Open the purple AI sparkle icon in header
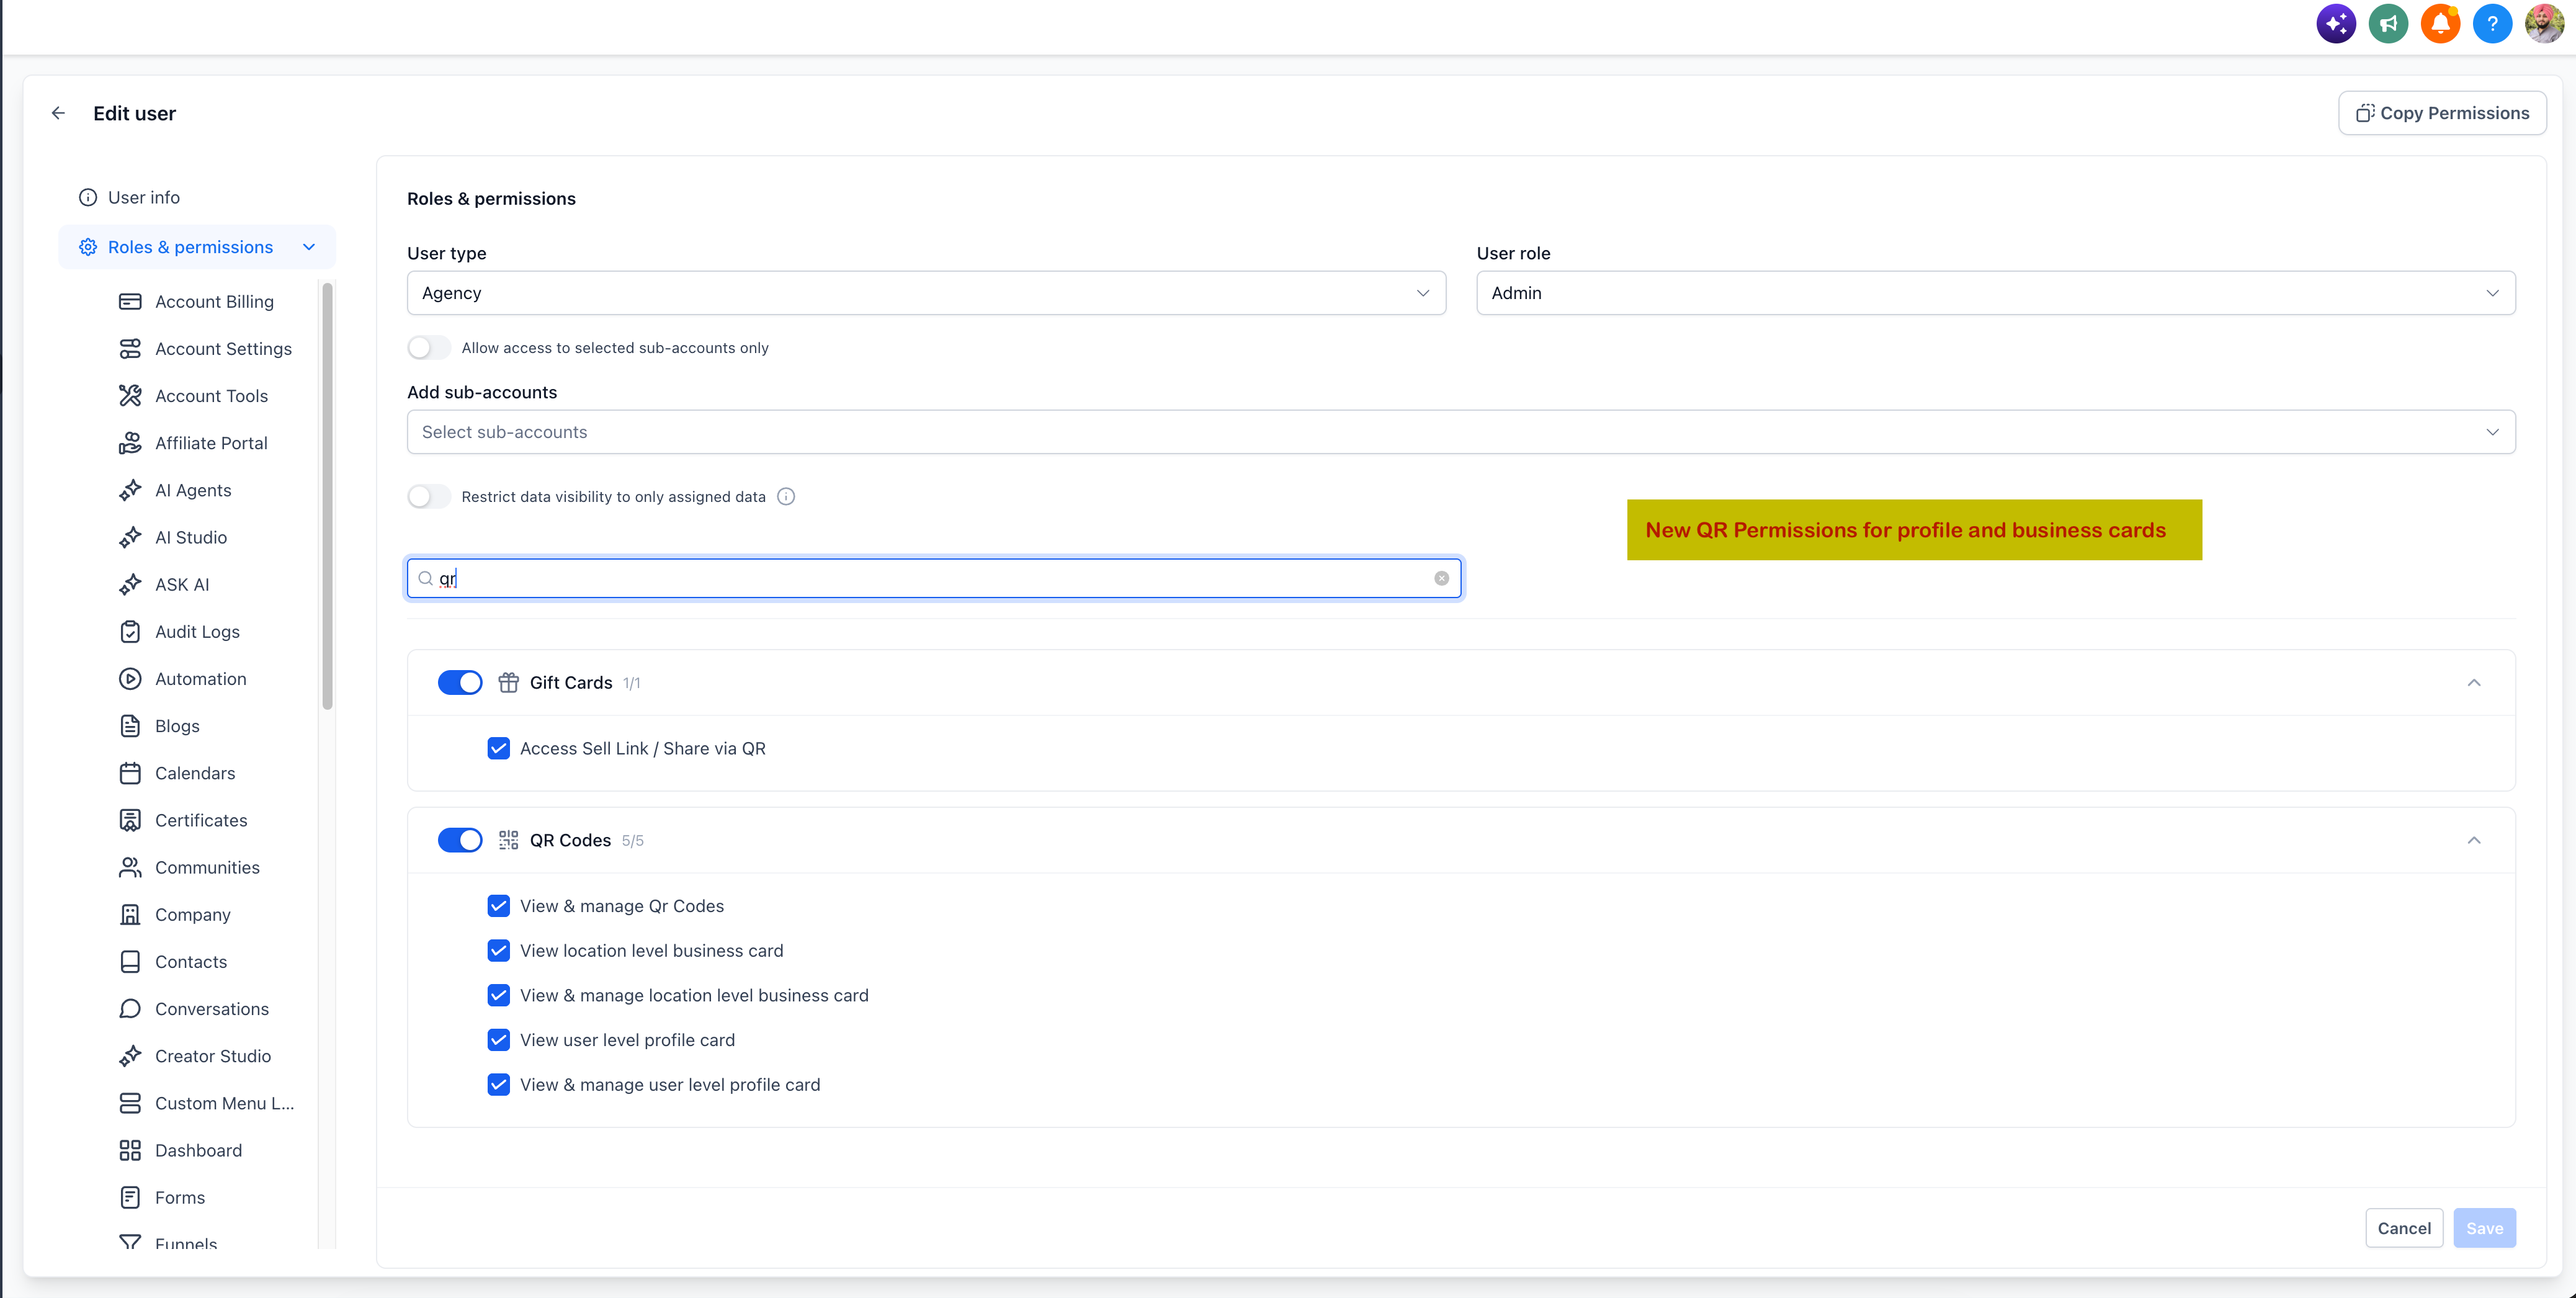Screen dimensions: 2576x1298 tap(2336, 23)
